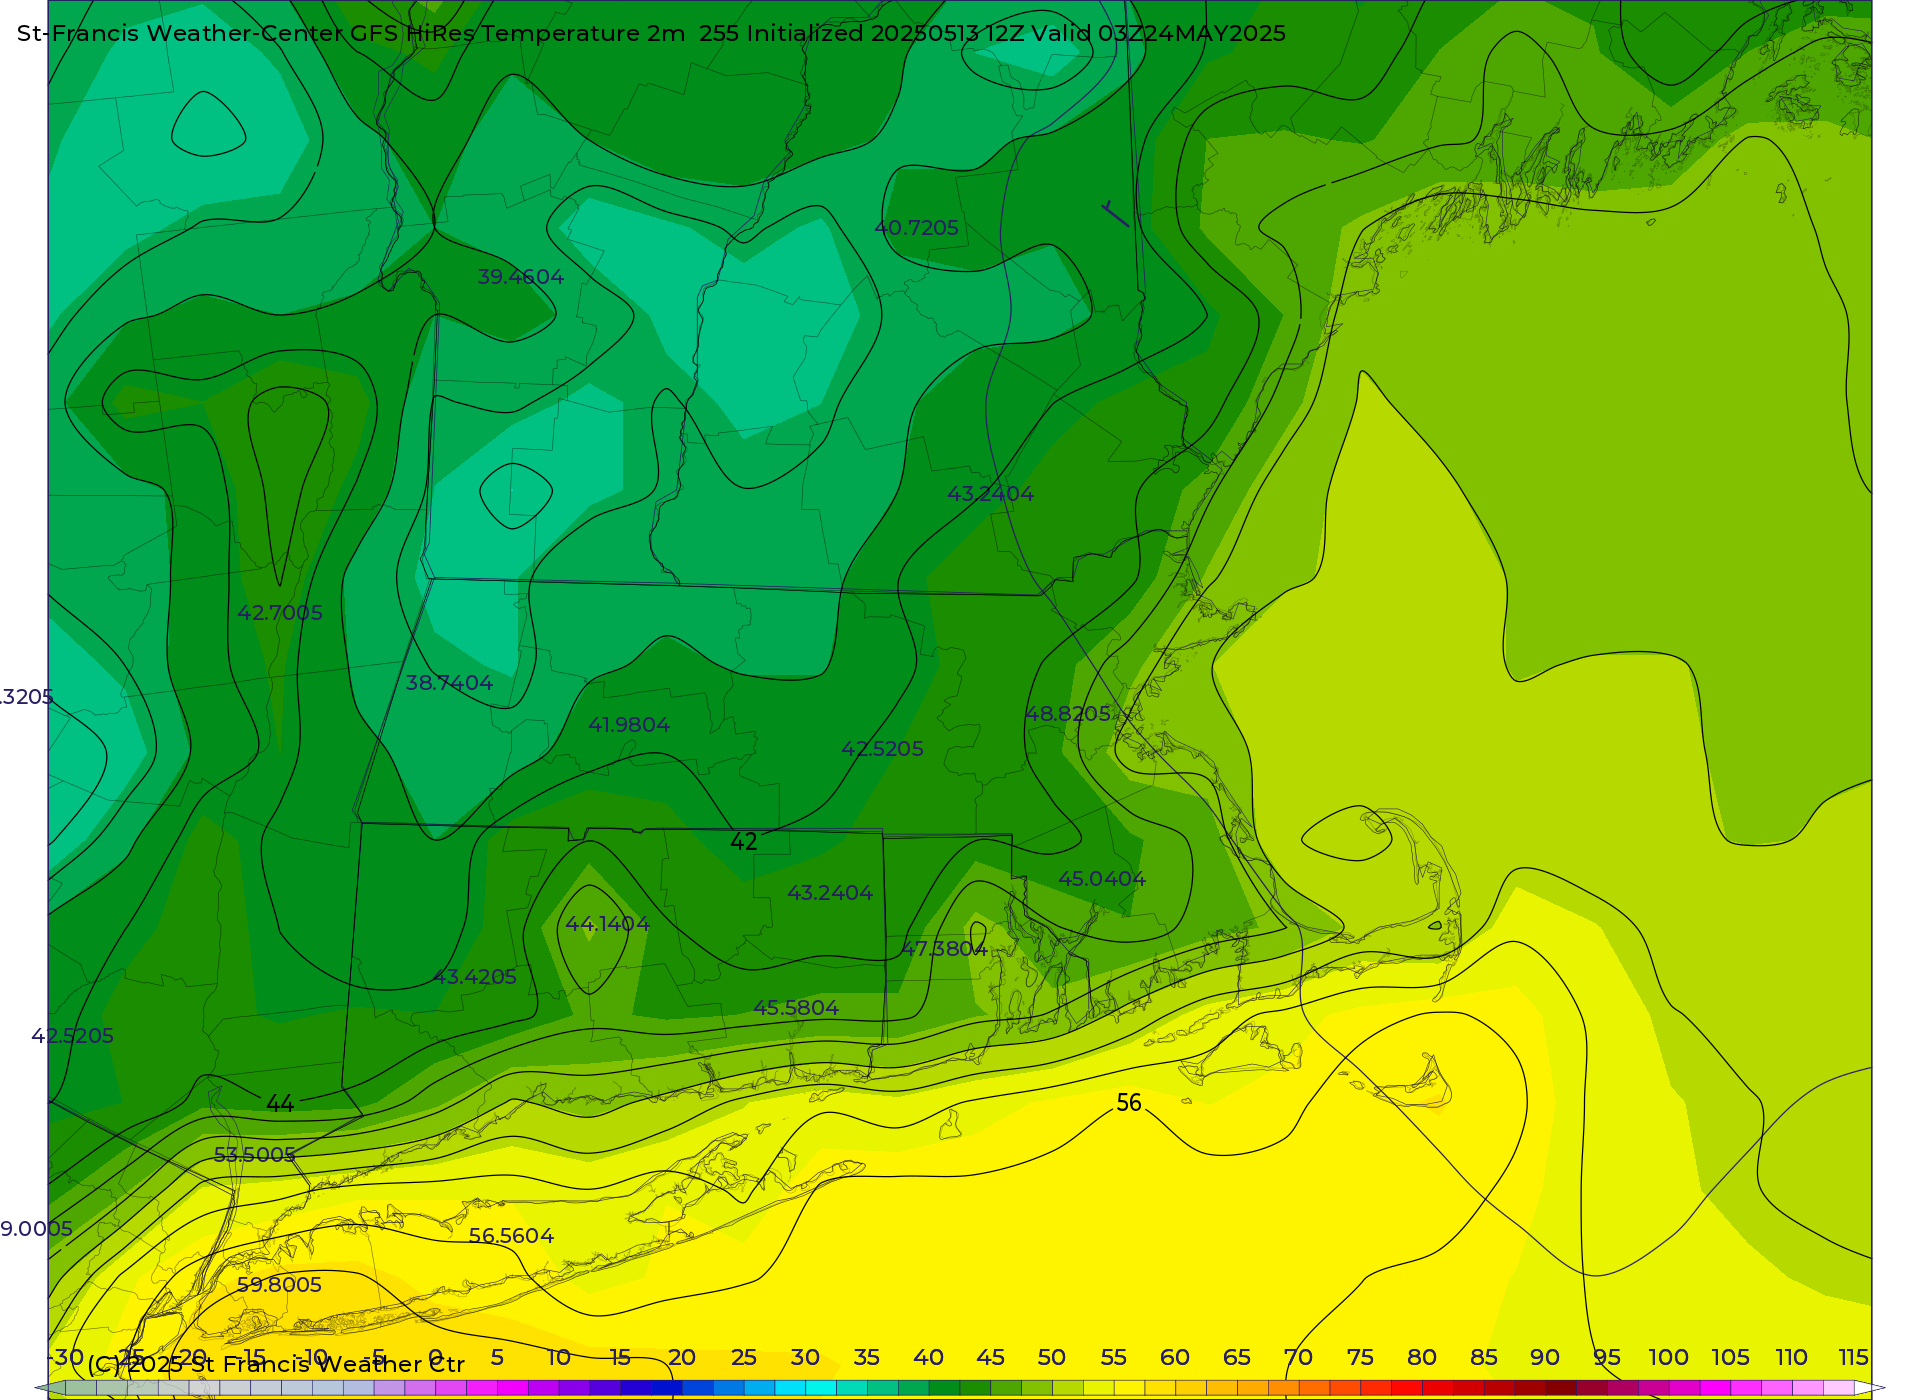Click the temperature value 40.7205
Screen dimensions: 1920x1400
tap(916, 228)
